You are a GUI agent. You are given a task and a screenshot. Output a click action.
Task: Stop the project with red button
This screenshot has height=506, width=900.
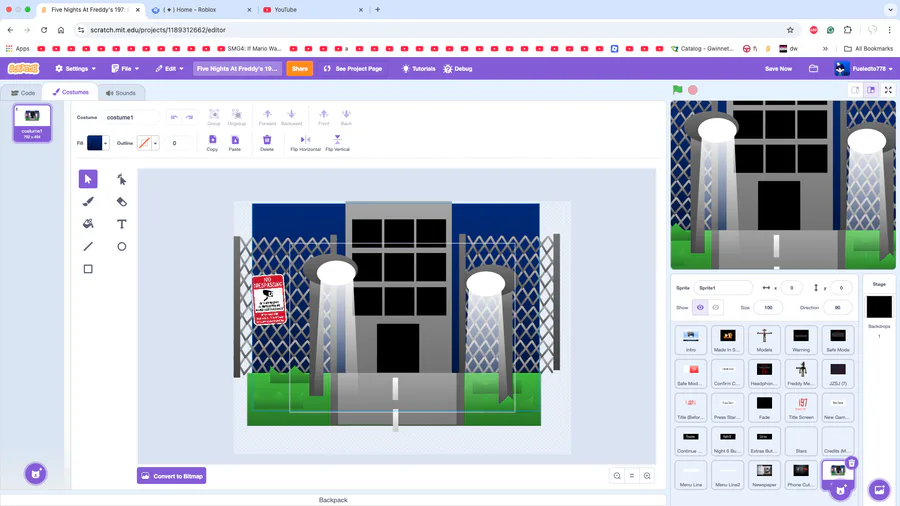pos(693,89)
